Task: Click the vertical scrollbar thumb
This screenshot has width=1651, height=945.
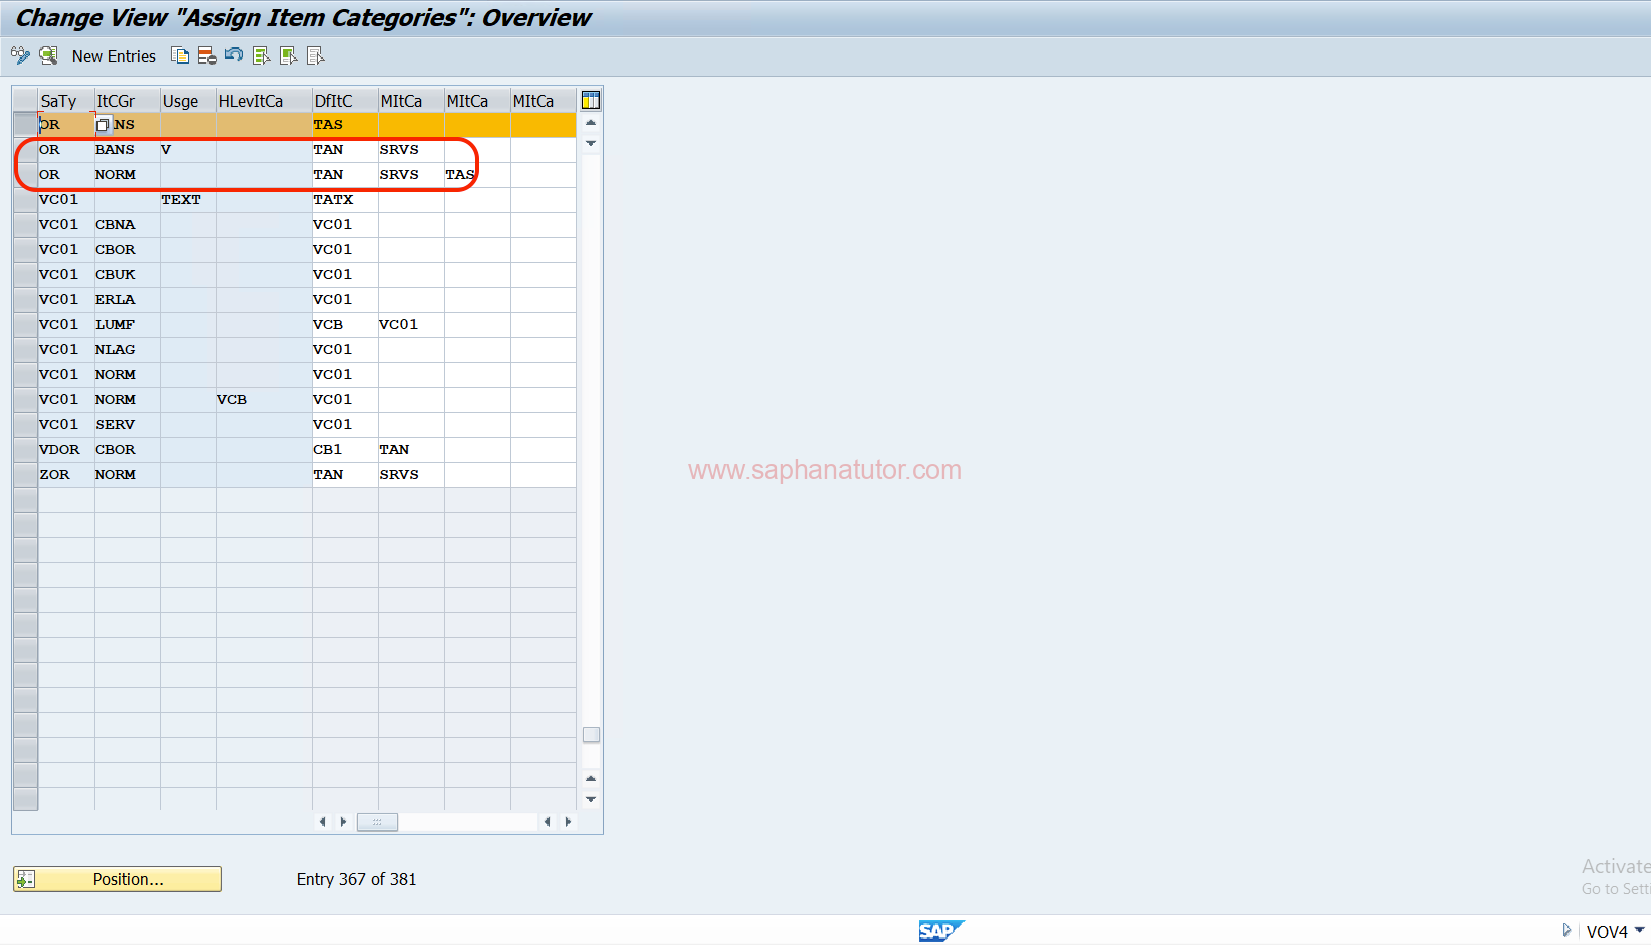Action: click(x=591, y=735)
